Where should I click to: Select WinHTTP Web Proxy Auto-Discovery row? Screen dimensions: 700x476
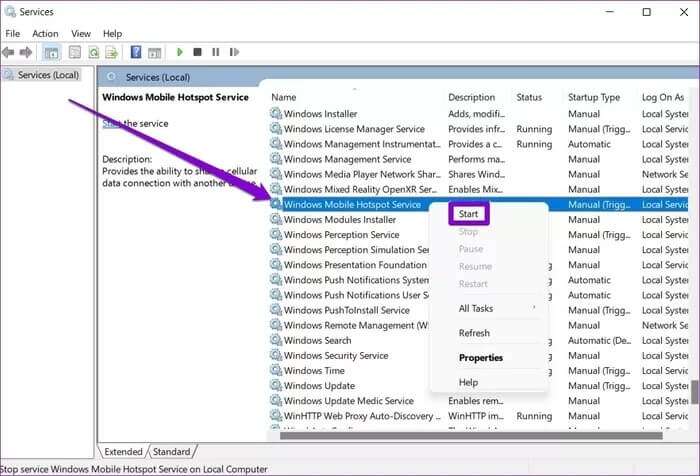(479, 416)
